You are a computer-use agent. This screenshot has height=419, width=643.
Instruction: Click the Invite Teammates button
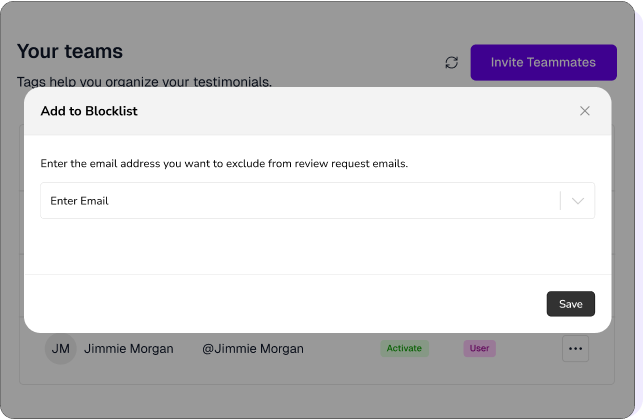543,62
